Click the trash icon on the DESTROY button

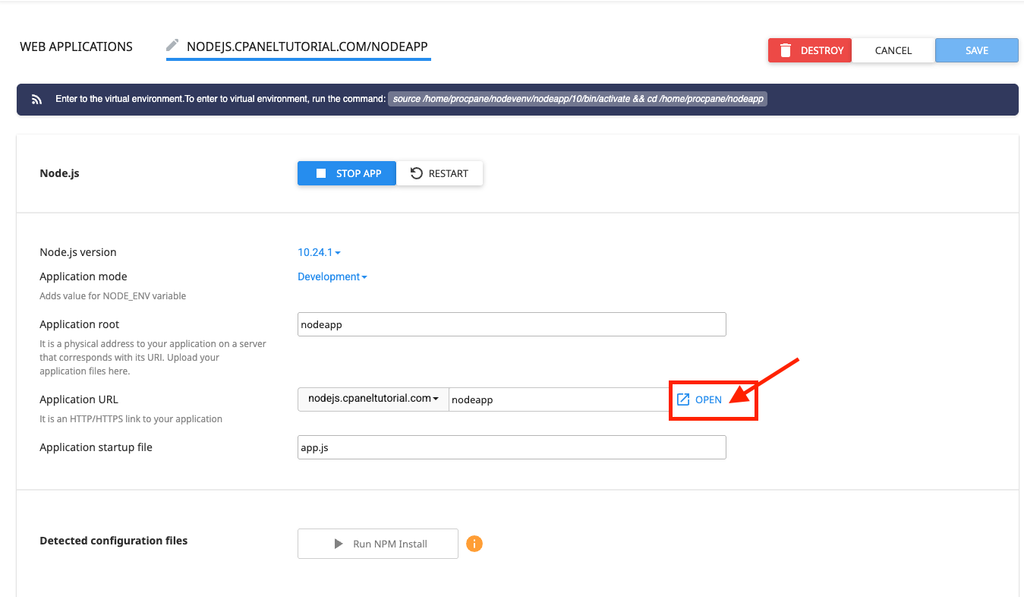coord(786,50)
